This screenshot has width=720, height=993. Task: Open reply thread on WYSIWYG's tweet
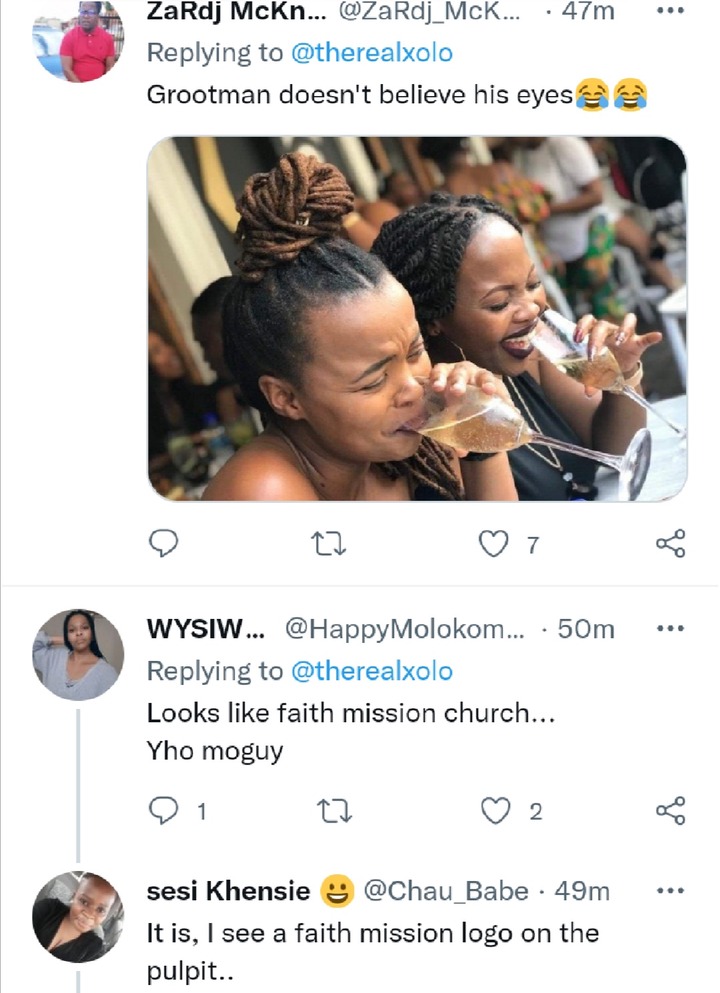coord(163,811)
